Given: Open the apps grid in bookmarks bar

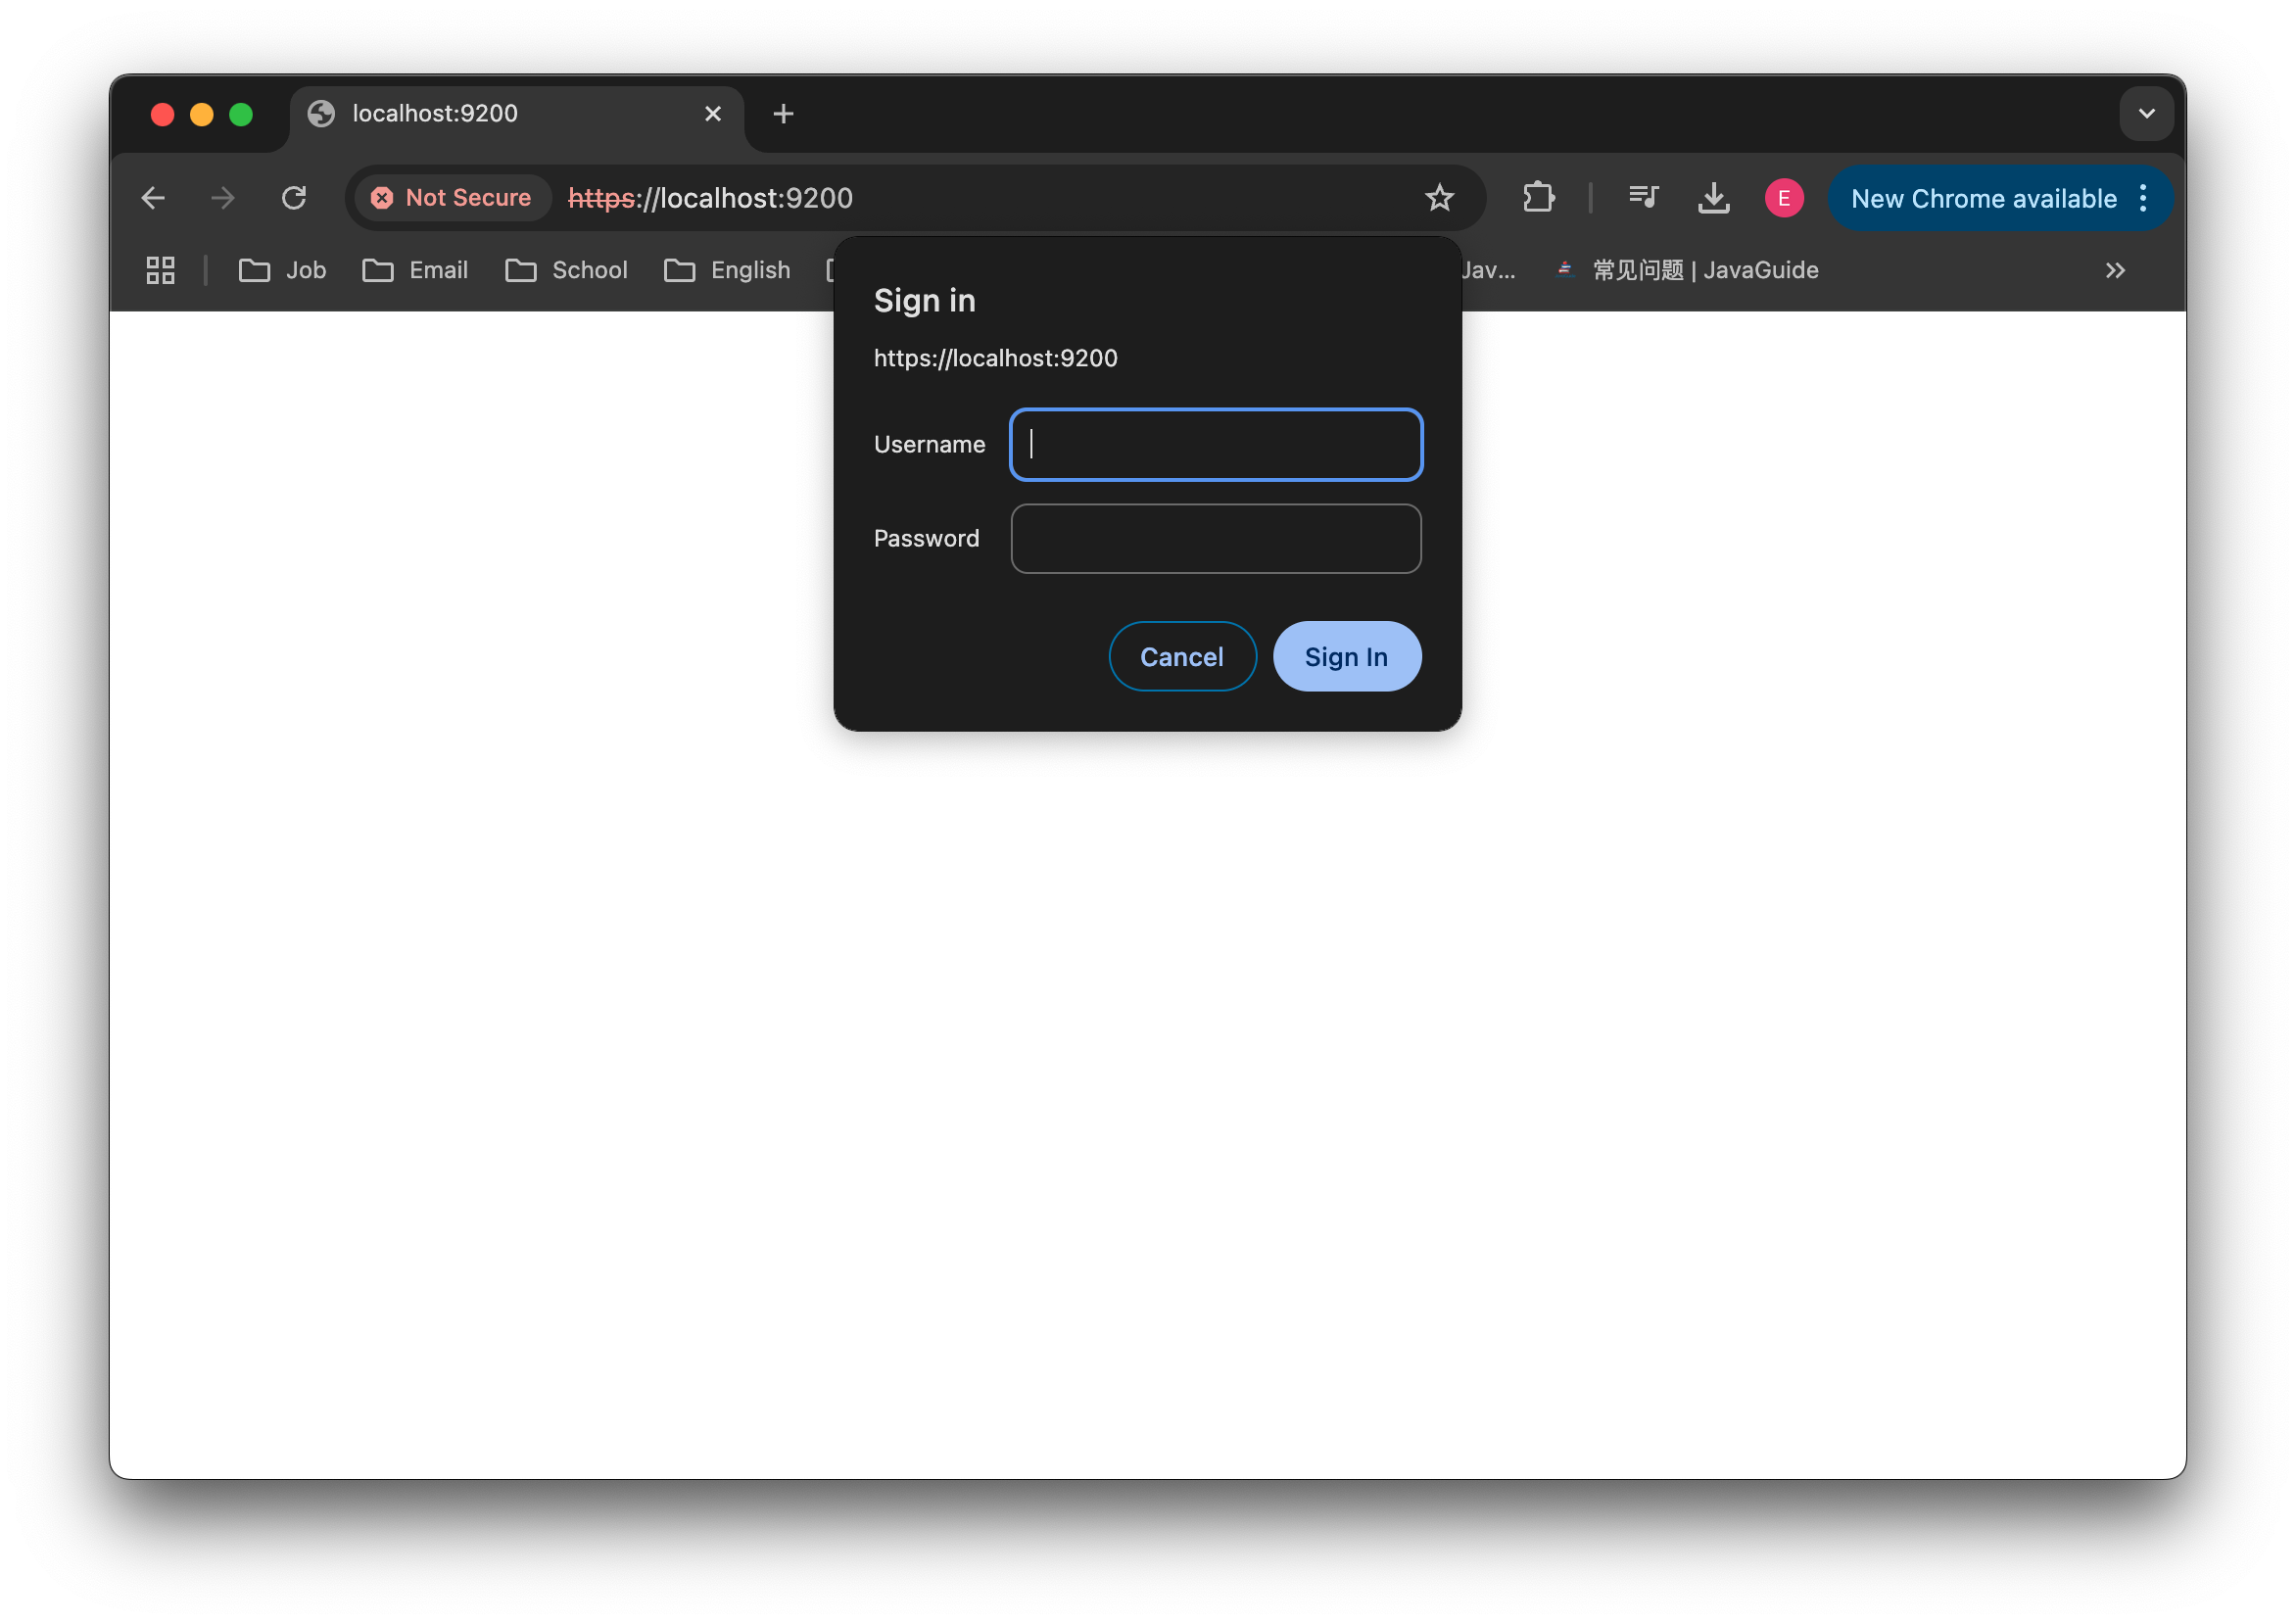Looking at the screenshot, I should (160, 270).
